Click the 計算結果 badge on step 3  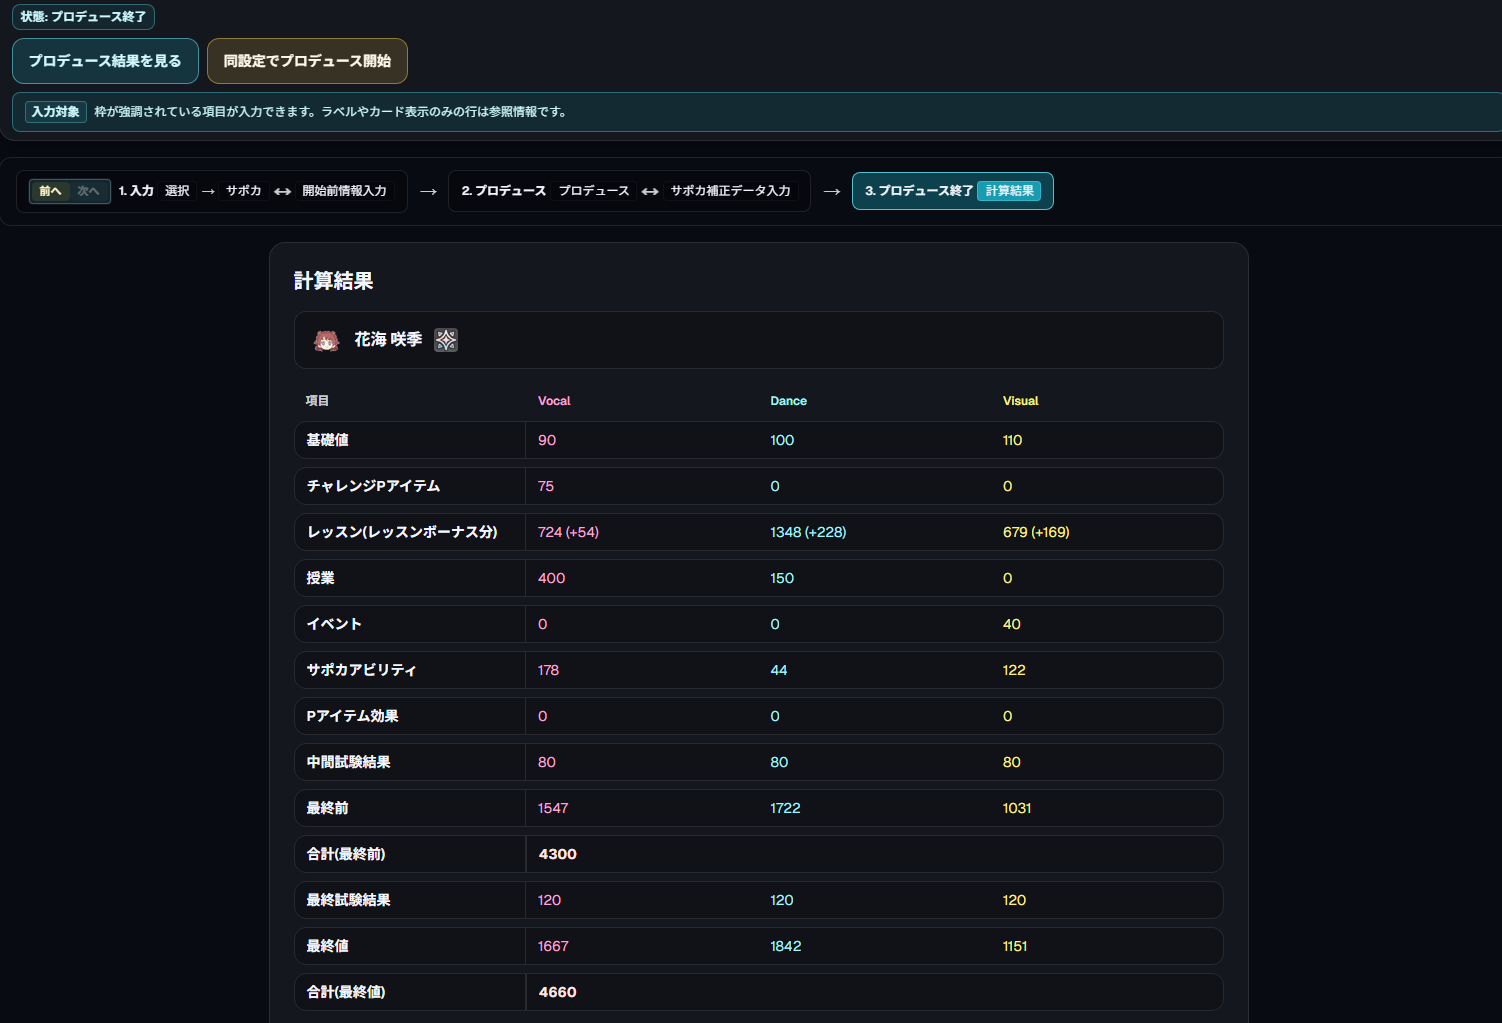pyautogui.click(x=1009, y=190)
